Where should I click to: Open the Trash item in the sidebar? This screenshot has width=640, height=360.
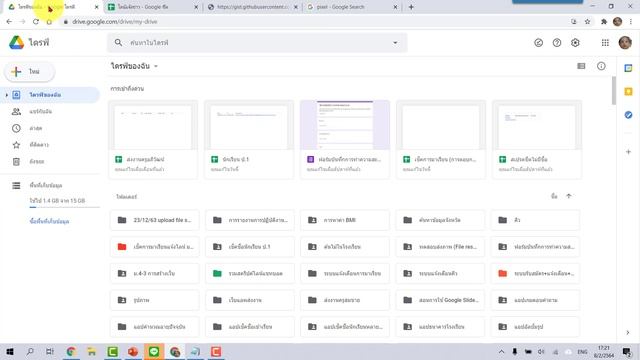[x=50, y=162]
